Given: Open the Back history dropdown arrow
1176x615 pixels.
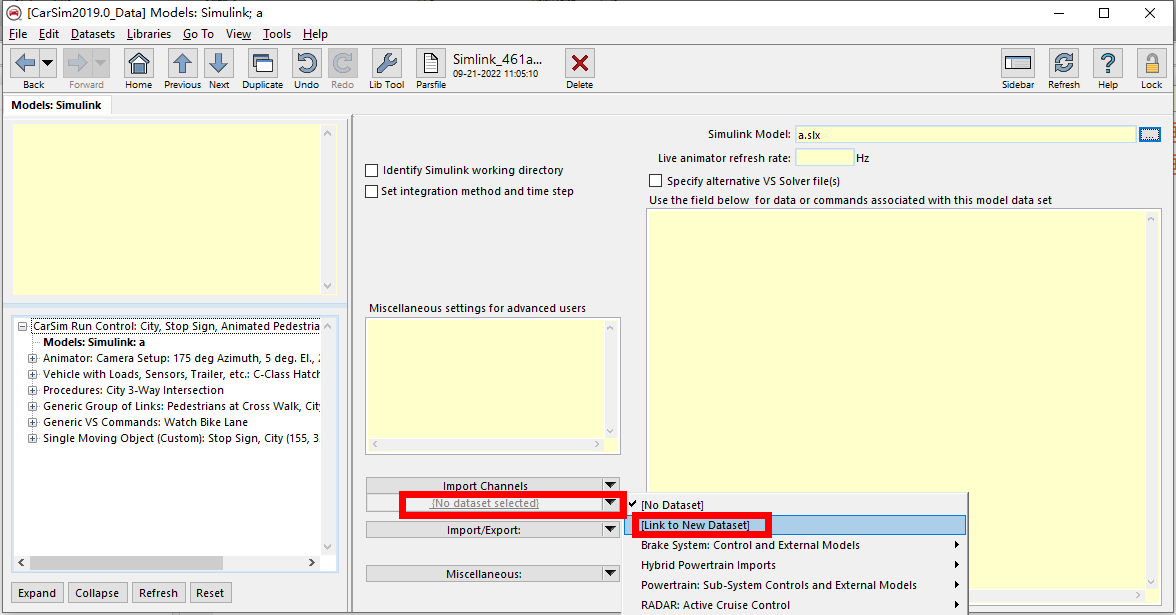Looking at the screenshot, I should (47, 63).
